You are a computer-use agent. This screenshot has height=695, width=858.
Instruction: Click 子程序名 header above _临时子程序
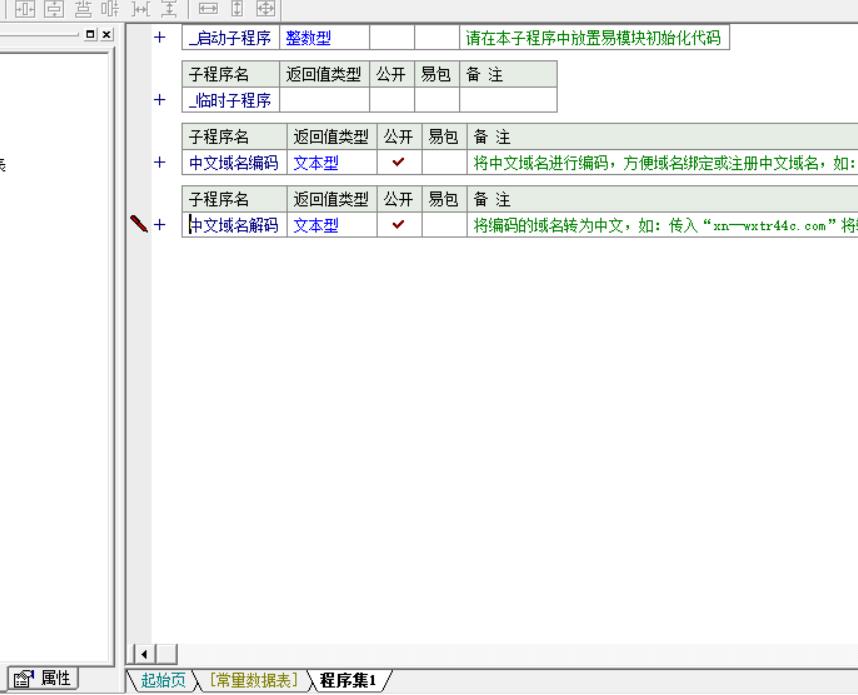point(230,74)
